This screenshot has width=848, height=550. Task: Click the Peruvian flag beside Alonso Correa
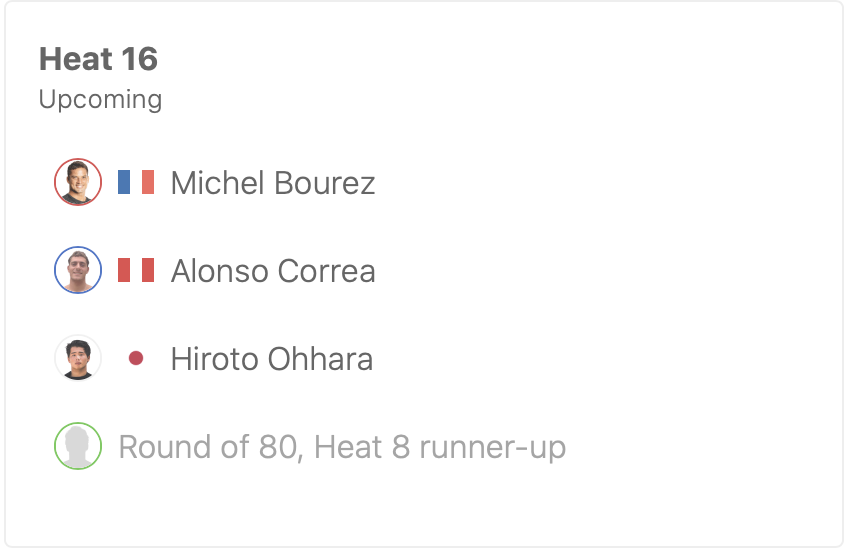coord(136,270)
